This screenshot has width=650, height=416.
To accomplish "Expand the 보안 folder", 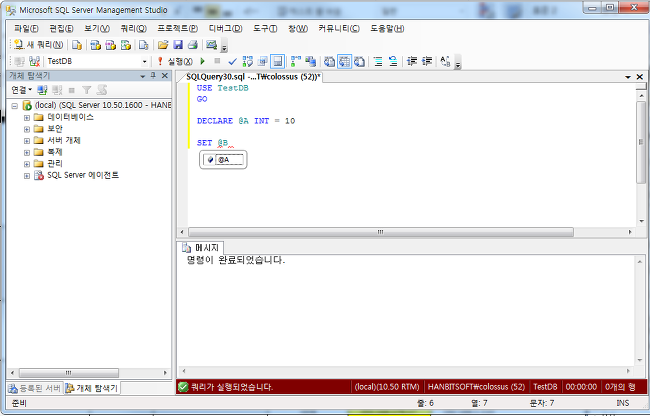I will tap(27, 129).
